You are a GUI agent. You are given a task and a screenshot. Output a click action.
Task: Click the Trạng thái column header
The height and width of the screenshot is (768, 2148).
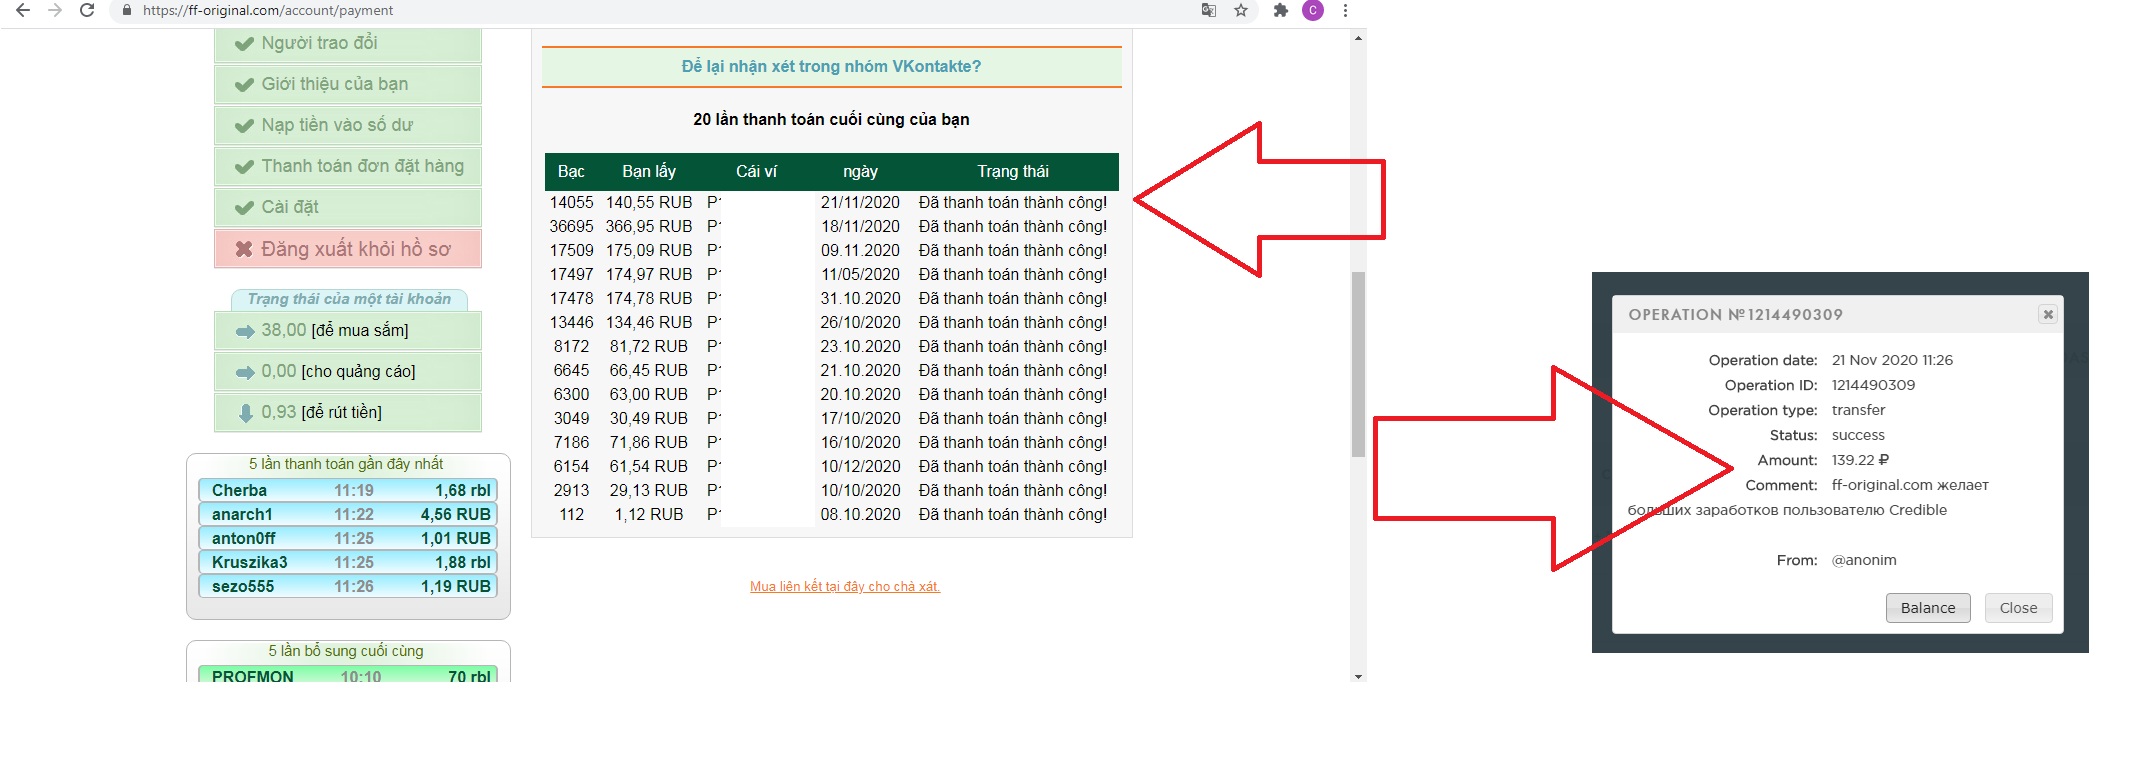1013,171
